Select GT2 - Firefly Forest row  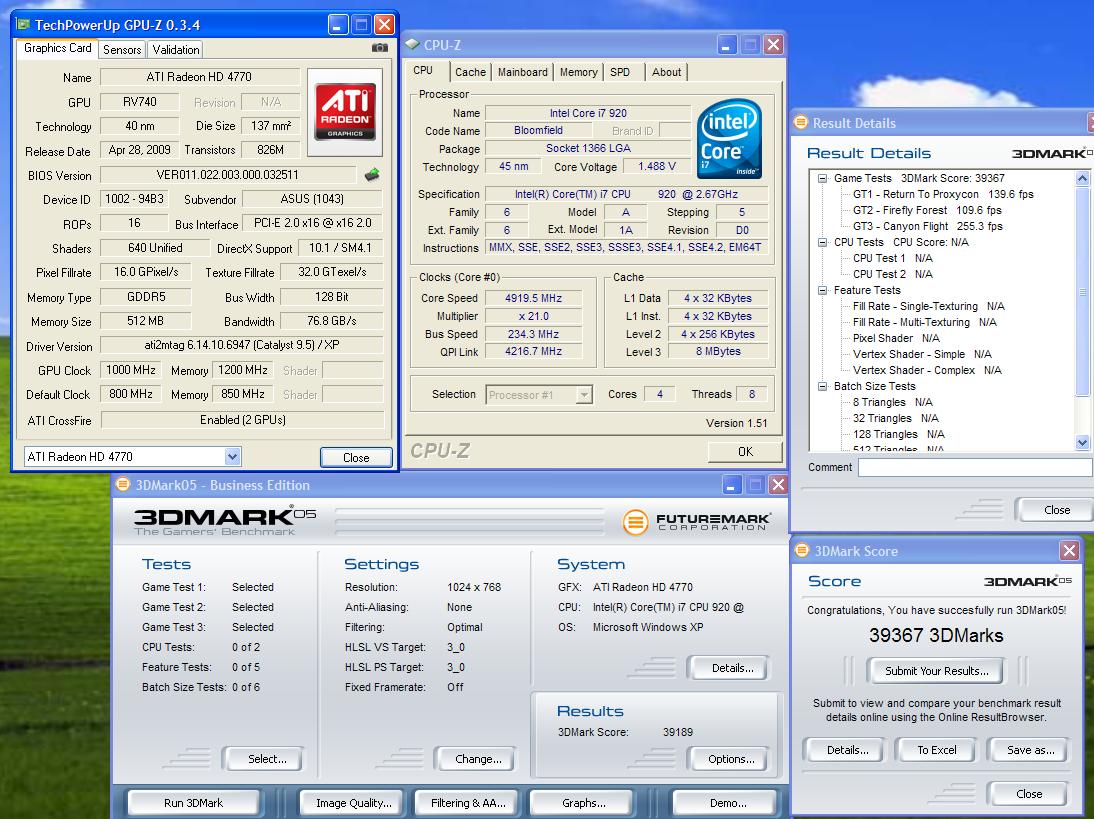point(927,210)
